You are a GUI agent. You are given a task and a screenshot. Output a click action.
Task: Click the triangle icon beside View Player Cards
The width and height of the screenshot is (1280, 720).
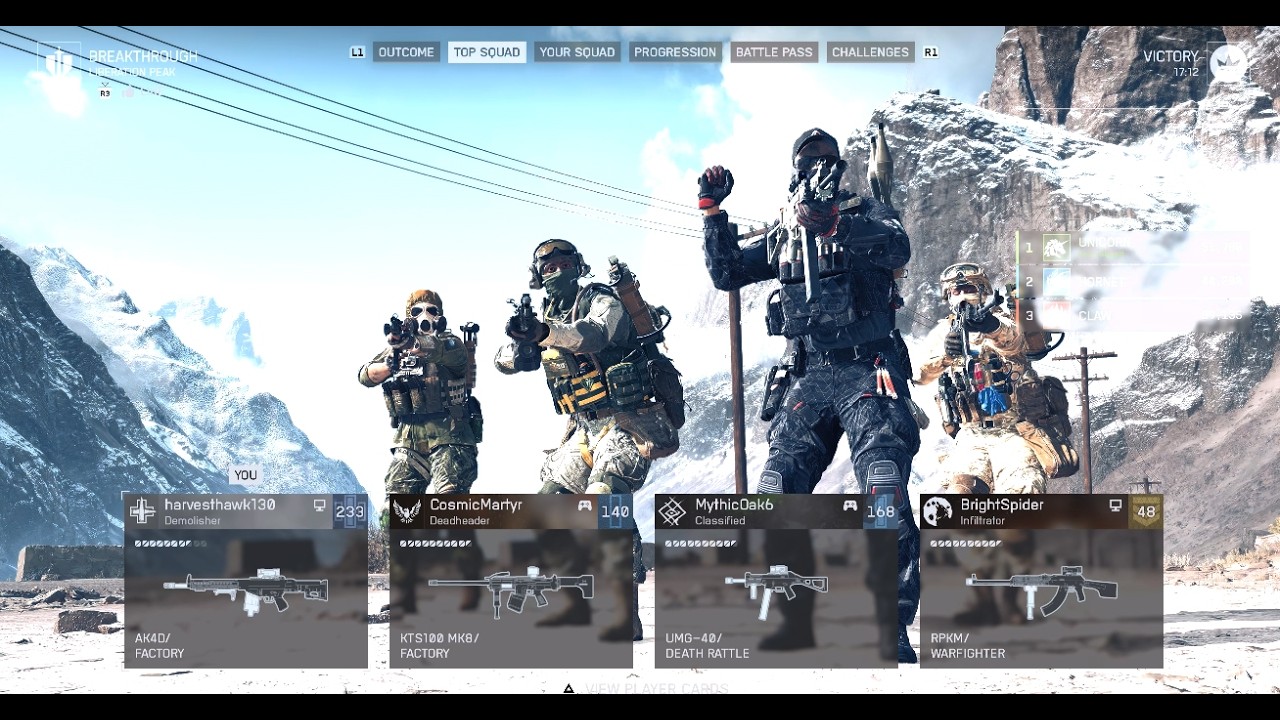(x=568, y=688)
